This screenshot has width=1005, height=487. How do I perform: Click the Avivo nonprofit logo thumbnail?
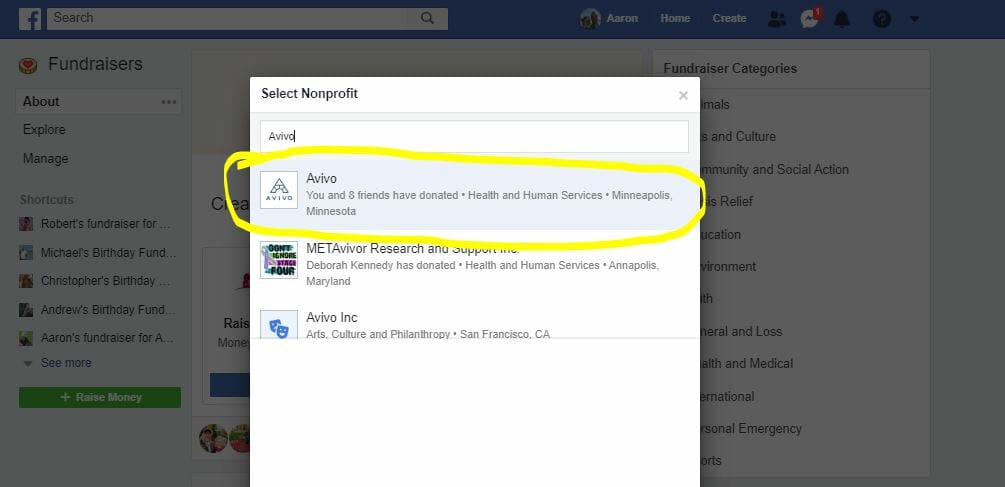point(279,190)
